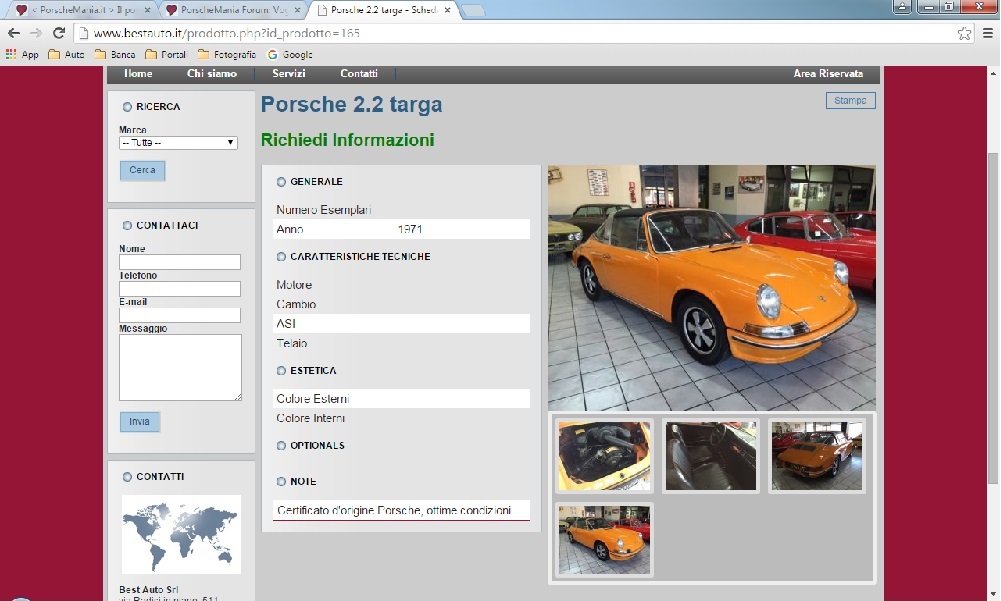Click the CARATTERISTICHE TECNICHE bullet icon
The width and height of the screenshot is (1001, 601).
tap(281, 257)
